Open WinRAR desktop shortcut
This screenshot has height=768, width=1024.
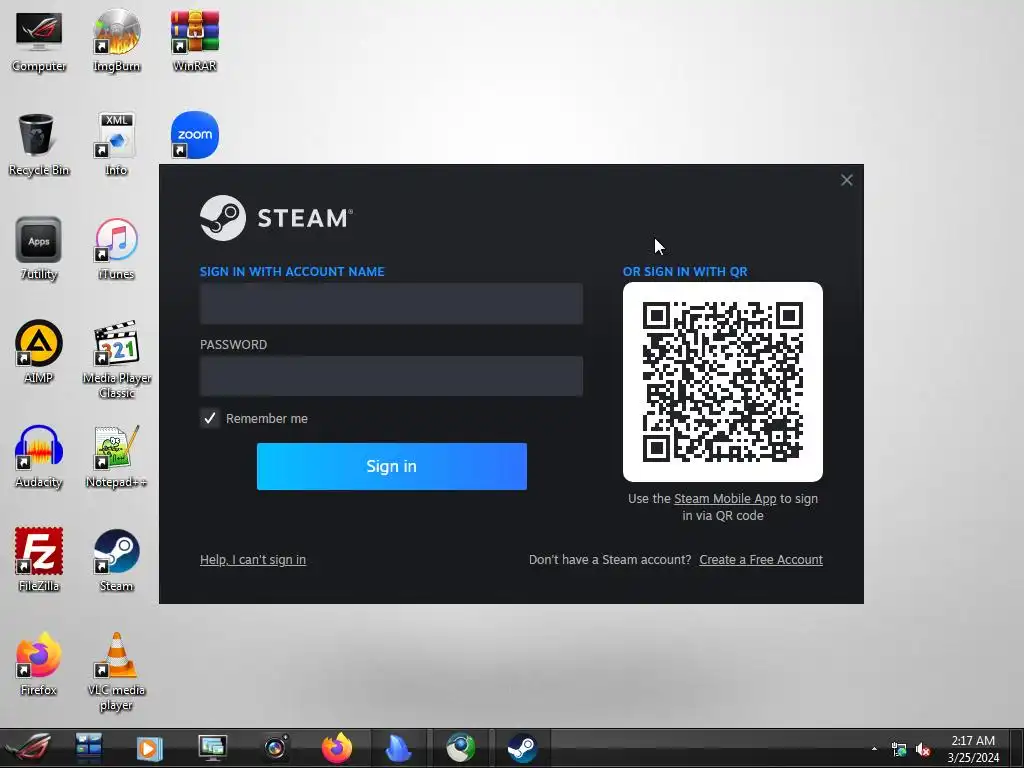click(x=195, y=40)
